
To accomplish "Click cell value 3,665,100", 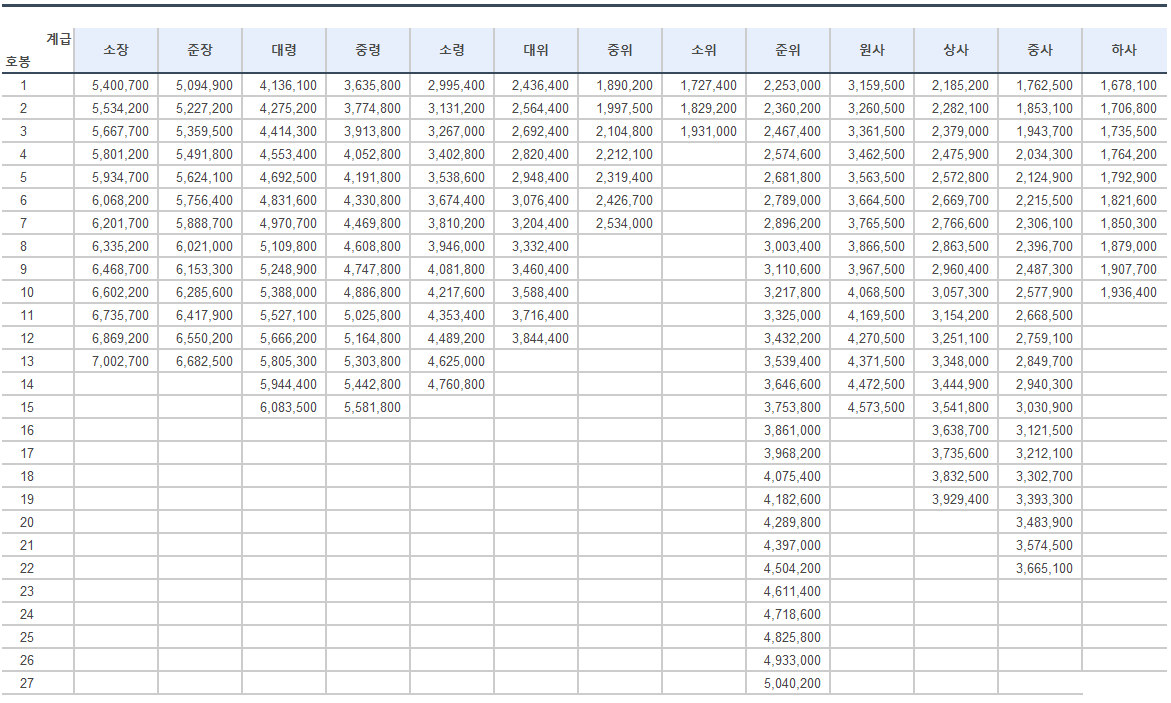I will point(1045,569).
